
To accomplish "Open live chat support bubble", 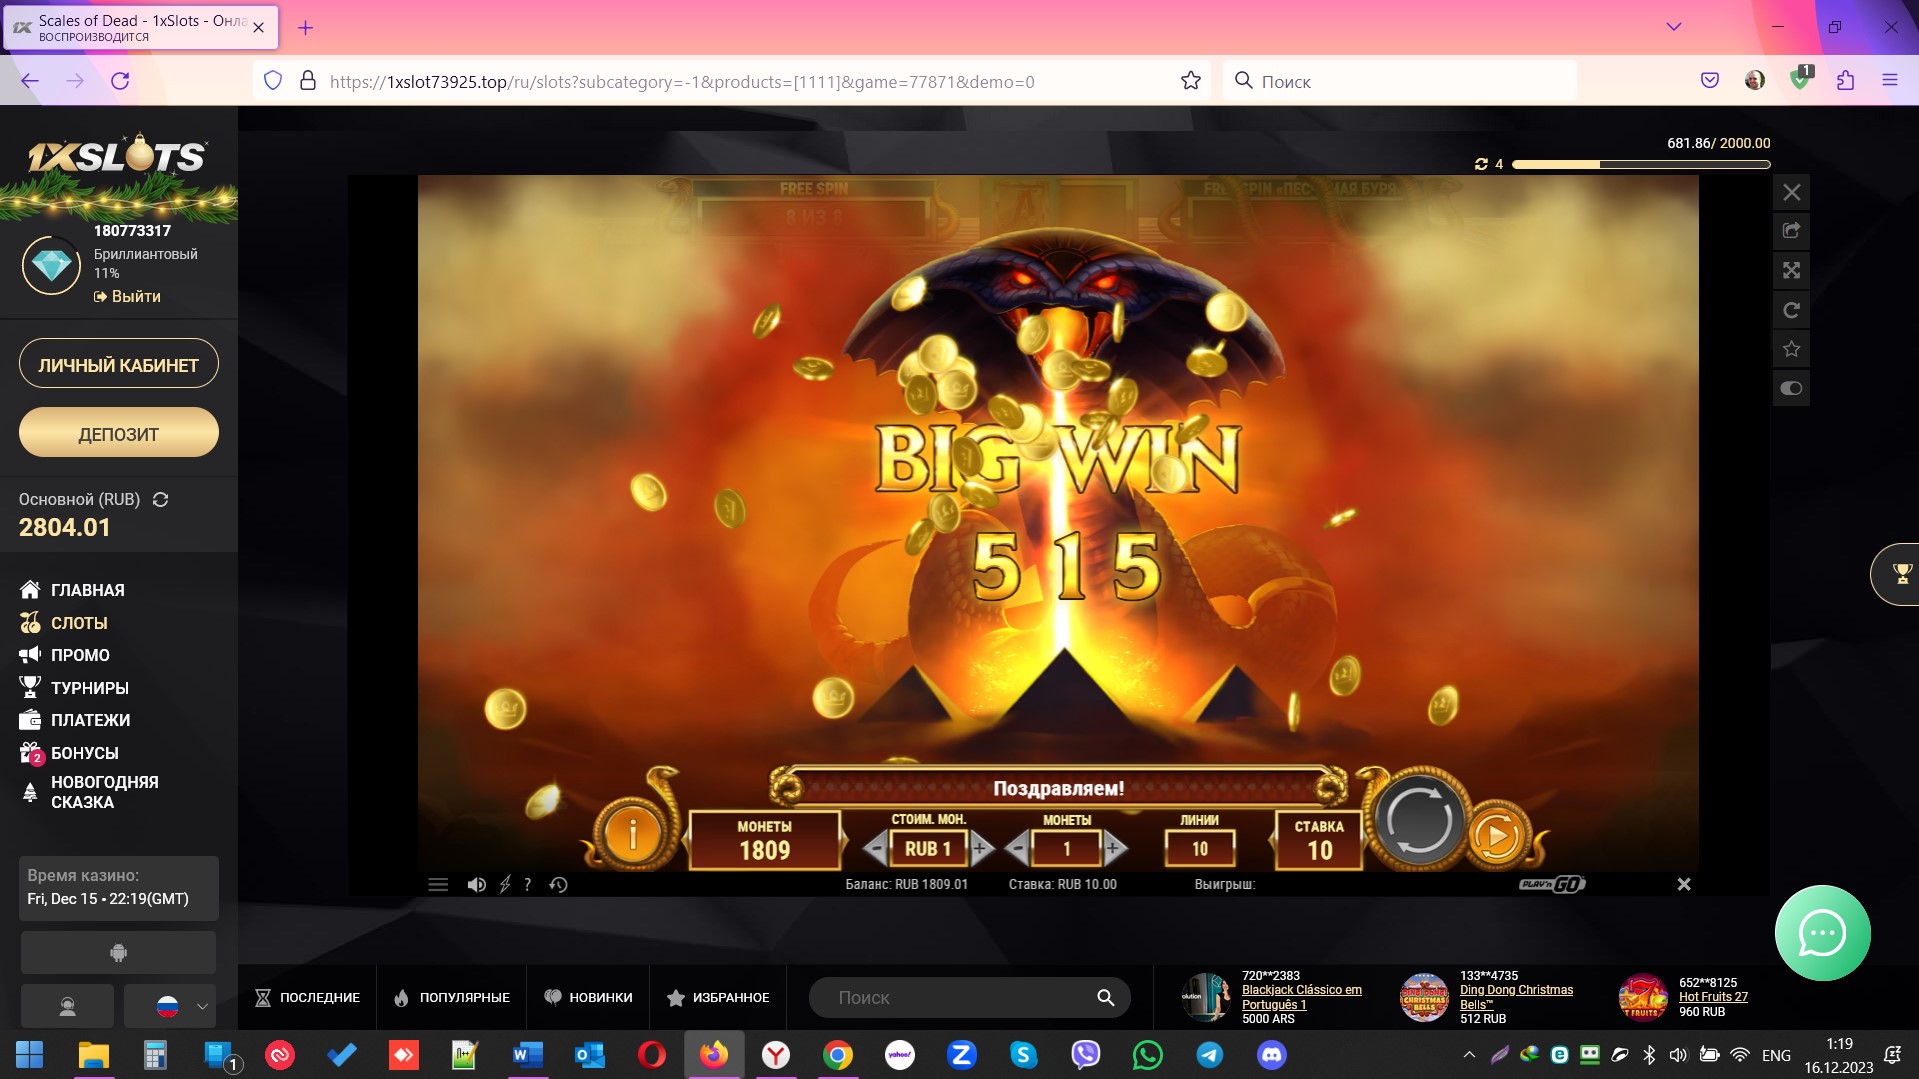I will 1822,933.
